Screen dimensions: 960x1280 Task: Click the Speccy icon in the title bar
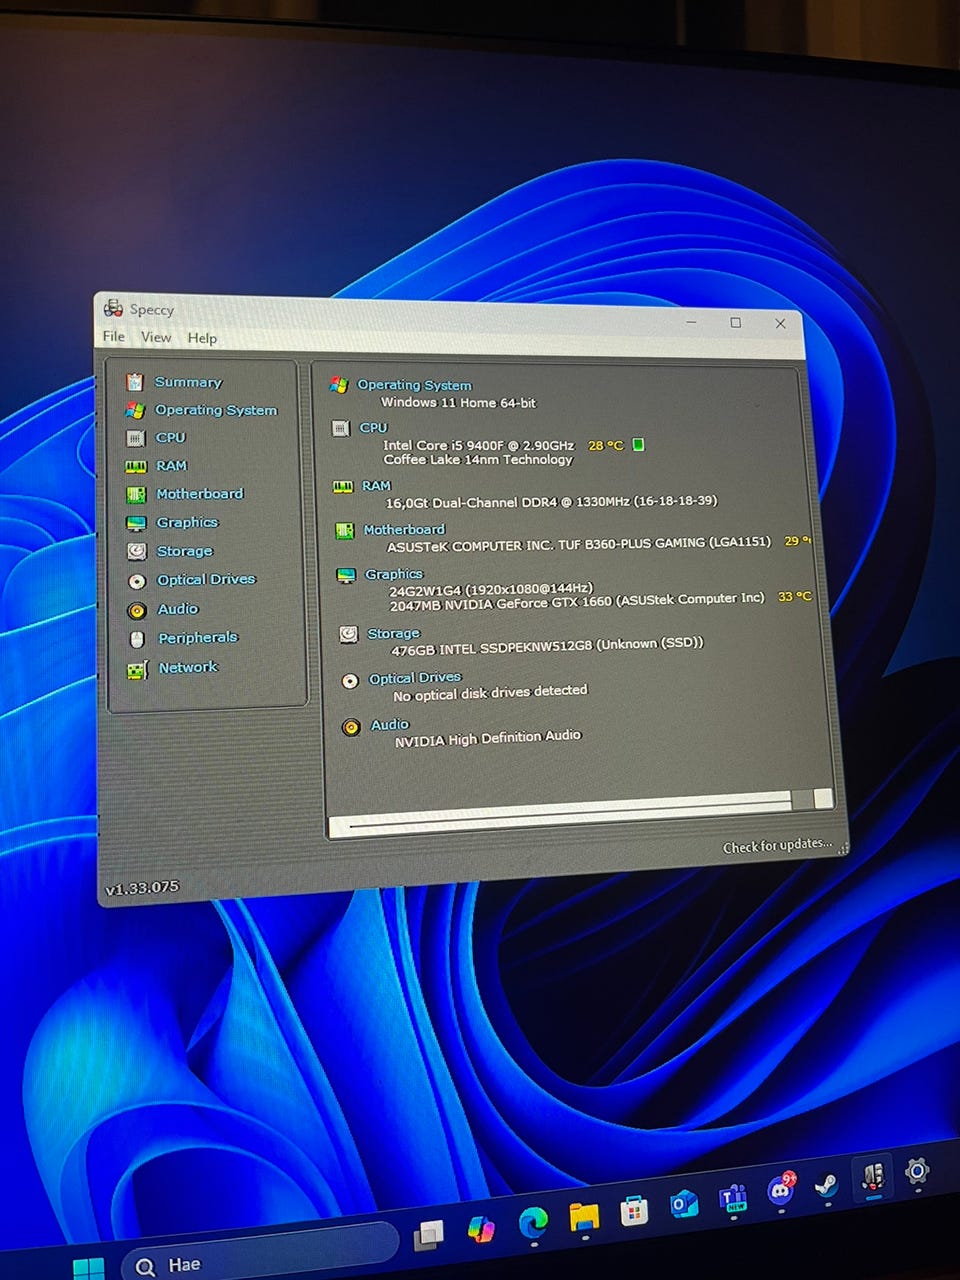click(114, 308)
